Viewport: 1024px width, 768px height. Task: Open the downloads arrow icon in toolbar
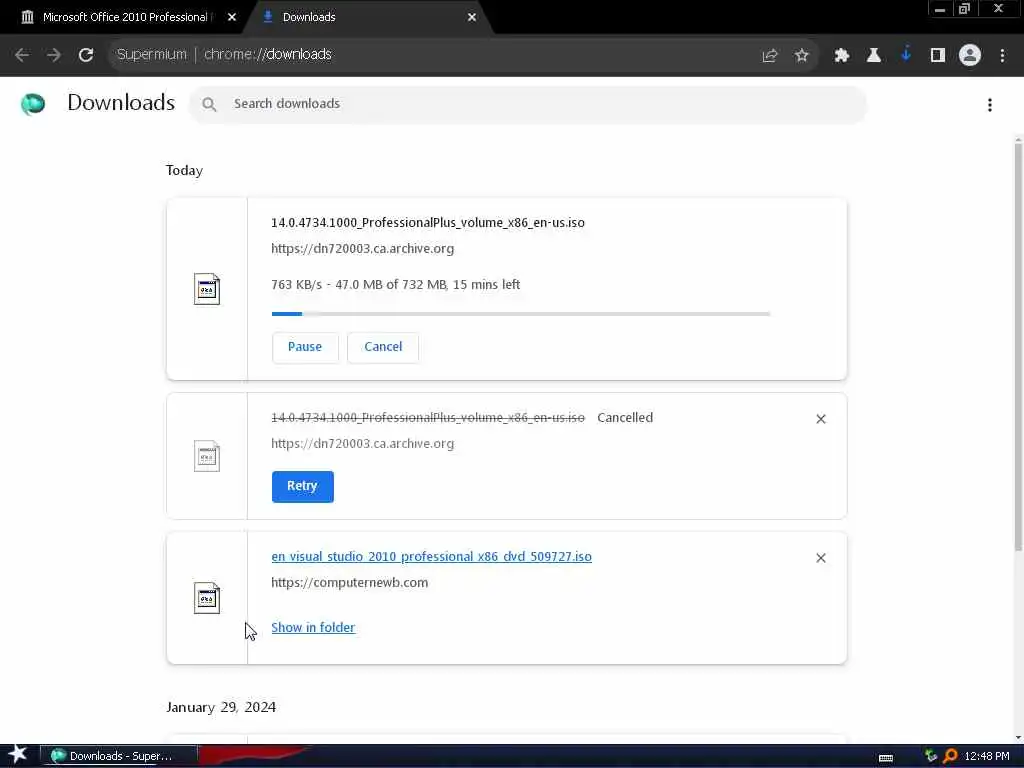click(x=906, y=54)
